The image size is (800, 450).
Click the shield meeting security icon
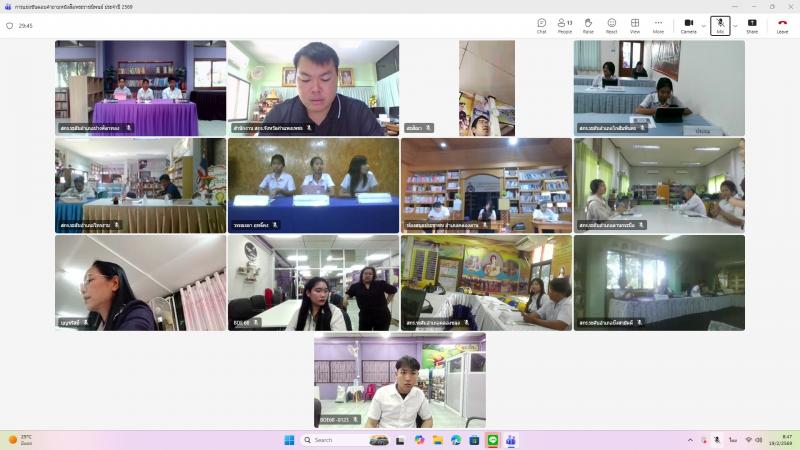(10, 26)
